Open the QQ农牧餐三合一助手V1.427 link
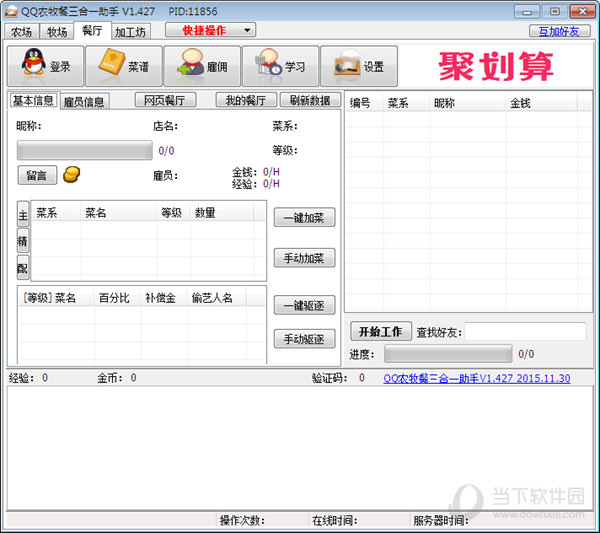Viewport: 600px width, 533px height. click(476, 378)
